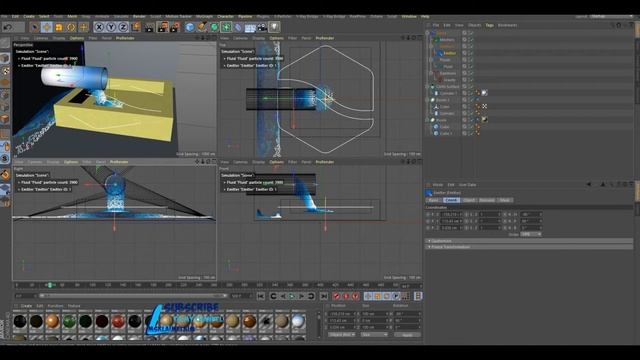Click ProRender in Top viewport menu
Screen dimensions: 640x360
[325, 38]
